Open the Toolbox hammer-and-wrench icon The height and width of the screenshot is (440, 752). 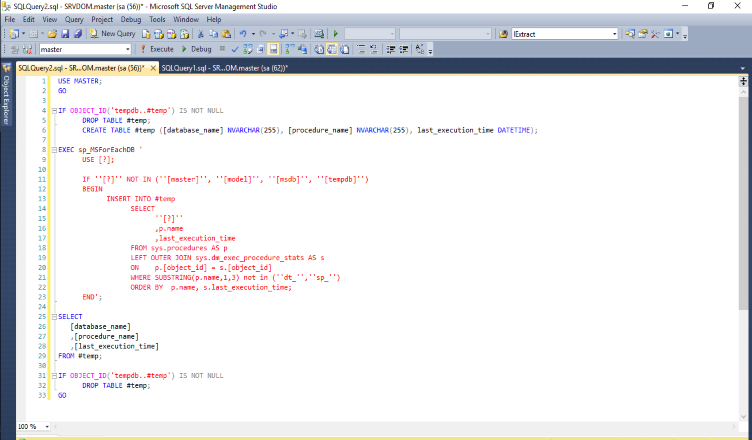pyautogui.click(x=655, y=34)
